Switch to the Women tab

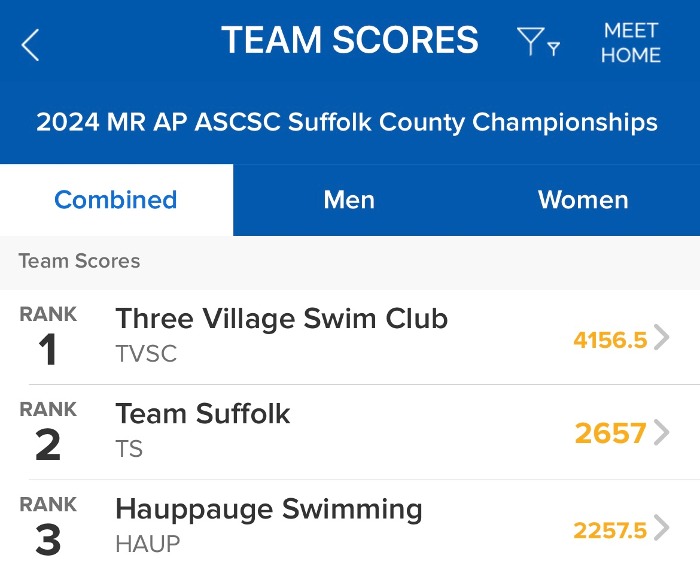(x=583, y=200)
